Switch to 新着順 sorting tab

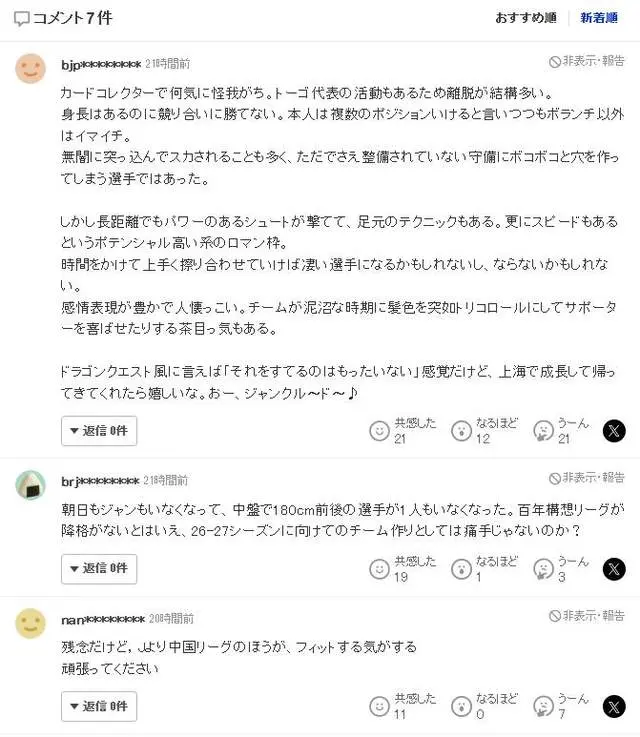[600, 18]
